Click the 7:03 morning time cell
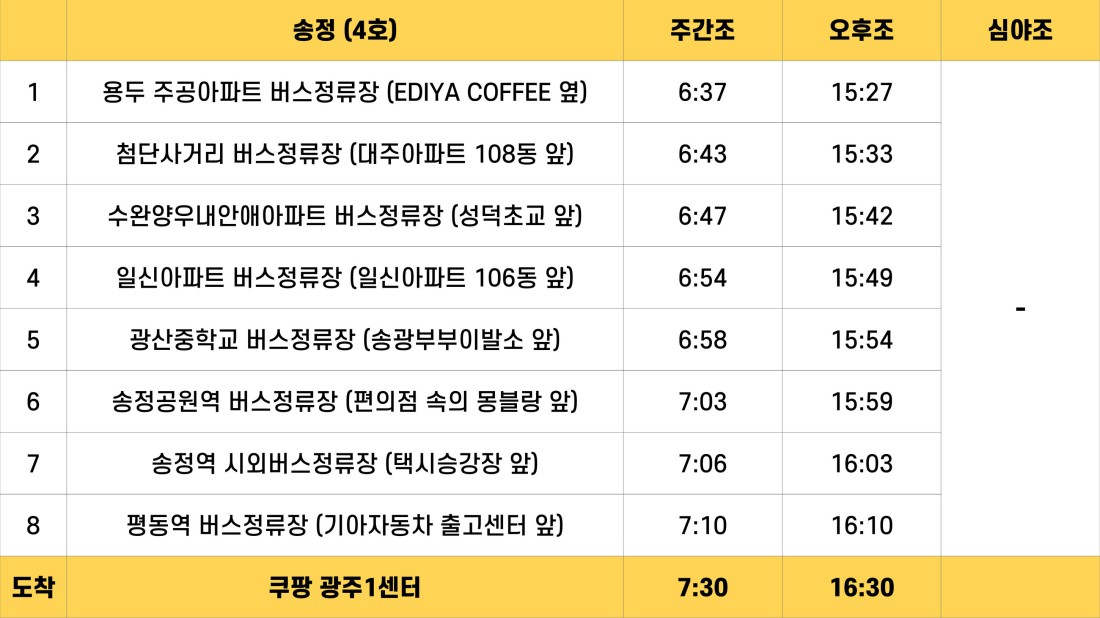The width and height of the screenshot is (1100, 618). [x=702, y=401]
